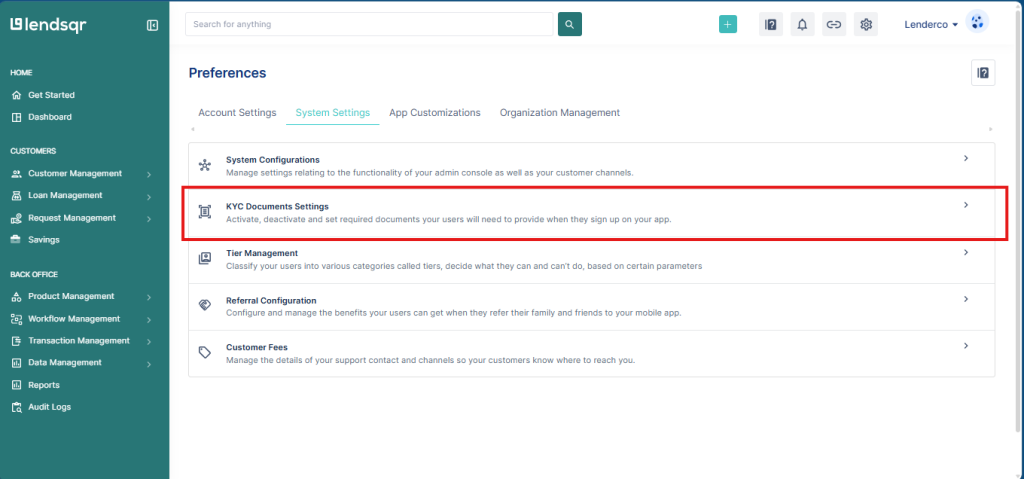Click the Lenderco profile avatar
This screenshot has height=479, width=1024.
977,23
